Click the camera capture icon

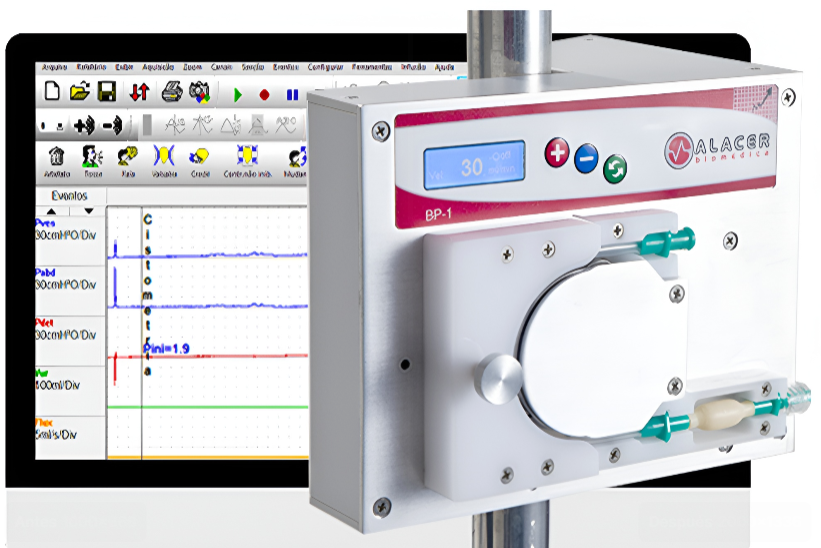point(199,92)
